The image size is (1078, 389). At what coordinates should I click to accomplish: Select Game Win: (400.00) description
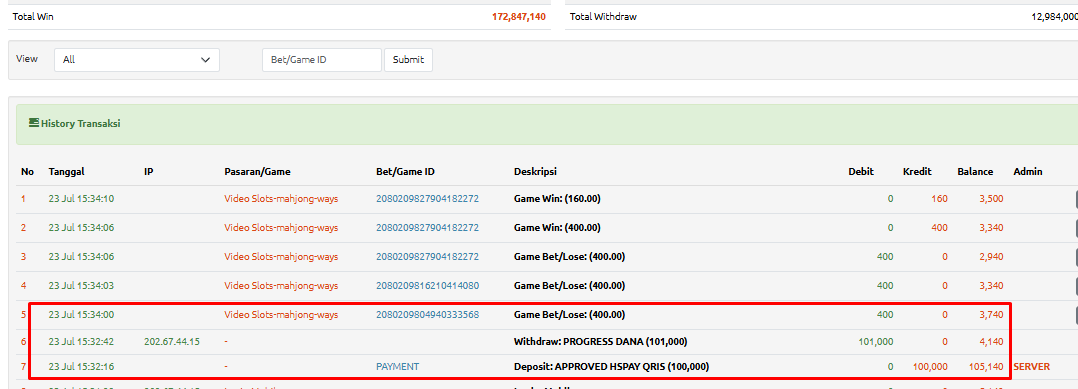click(558, 227)
